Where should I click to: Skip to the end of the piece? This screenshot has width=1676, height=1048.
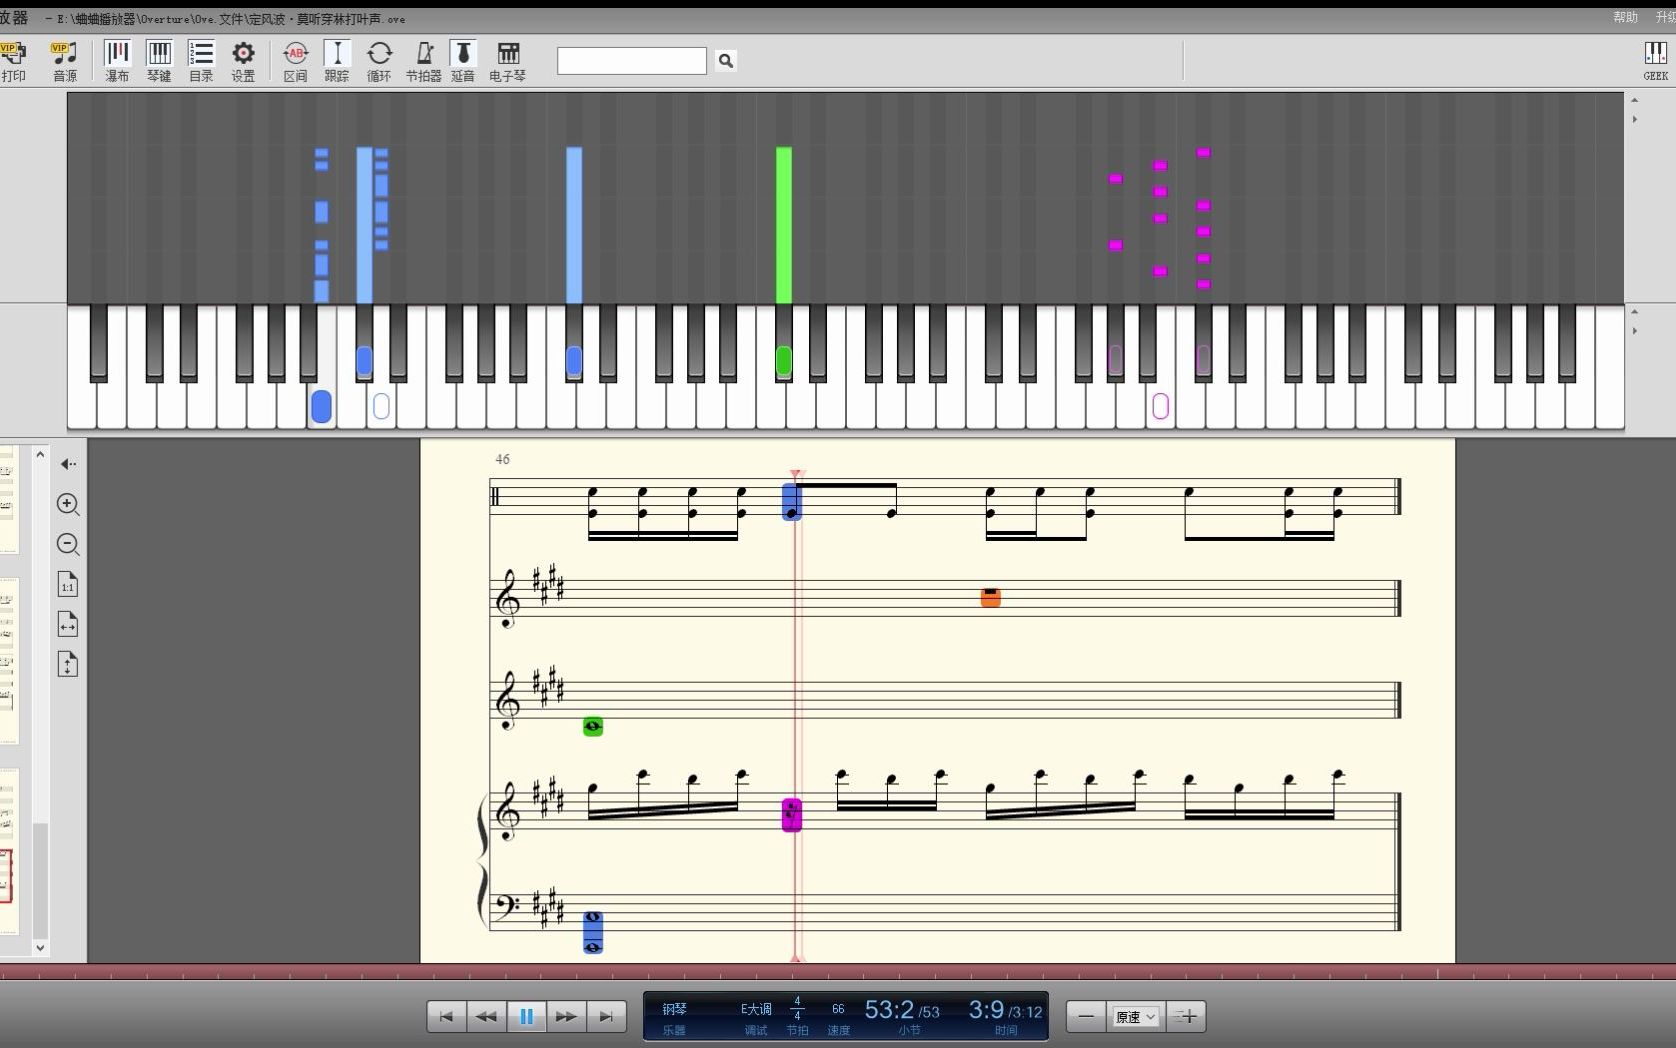pos(606,1016)
